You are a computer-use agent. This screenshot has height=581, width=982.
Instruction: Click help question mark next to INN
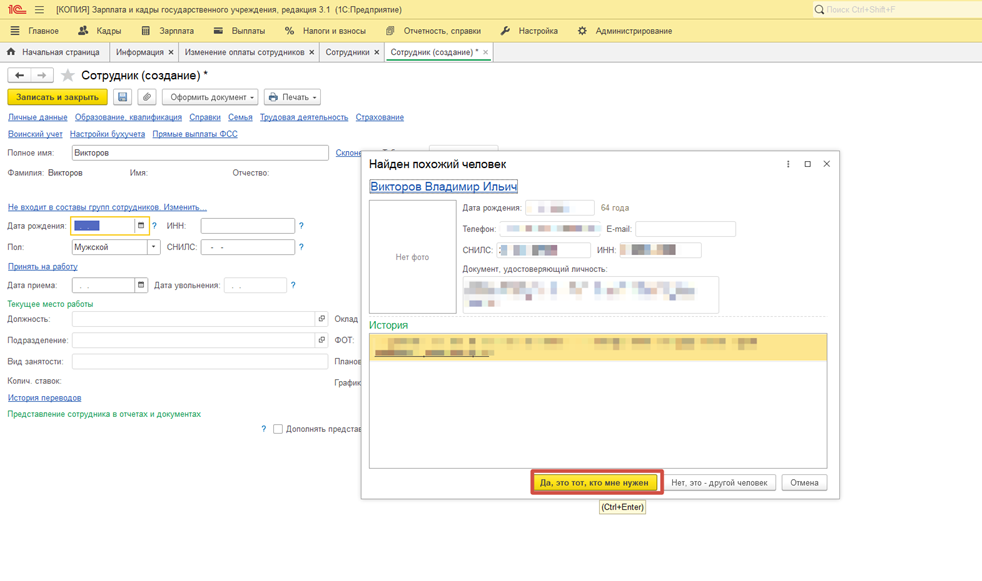tap(301, 225)
